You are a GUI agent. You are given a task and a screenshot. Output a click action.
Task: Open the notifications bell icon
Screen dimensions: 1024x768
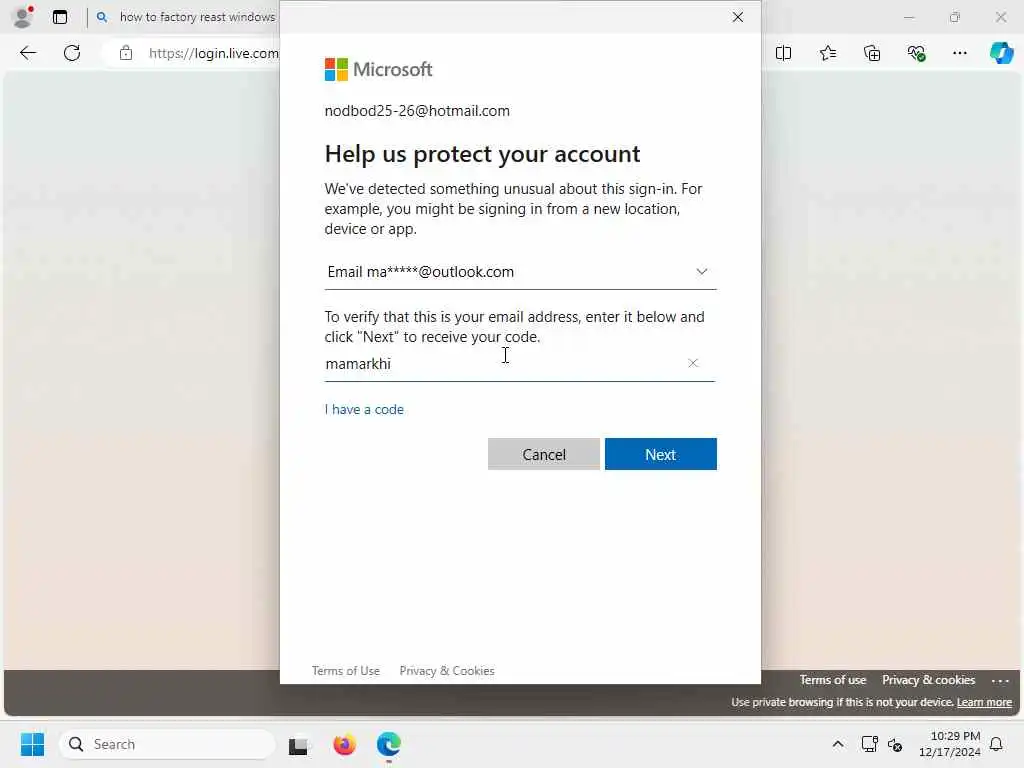click(996, 744)
